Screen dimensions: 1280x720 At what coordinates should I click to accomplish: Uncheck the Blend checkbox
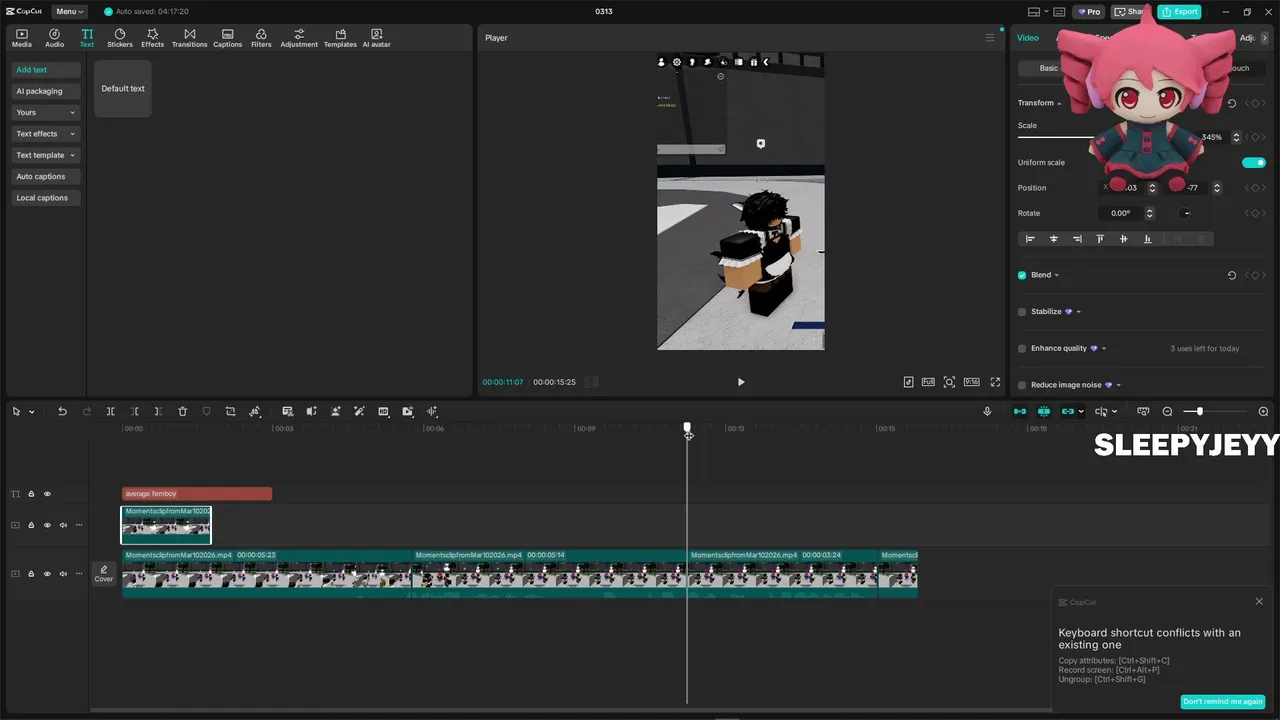(x=1022, y=275)
